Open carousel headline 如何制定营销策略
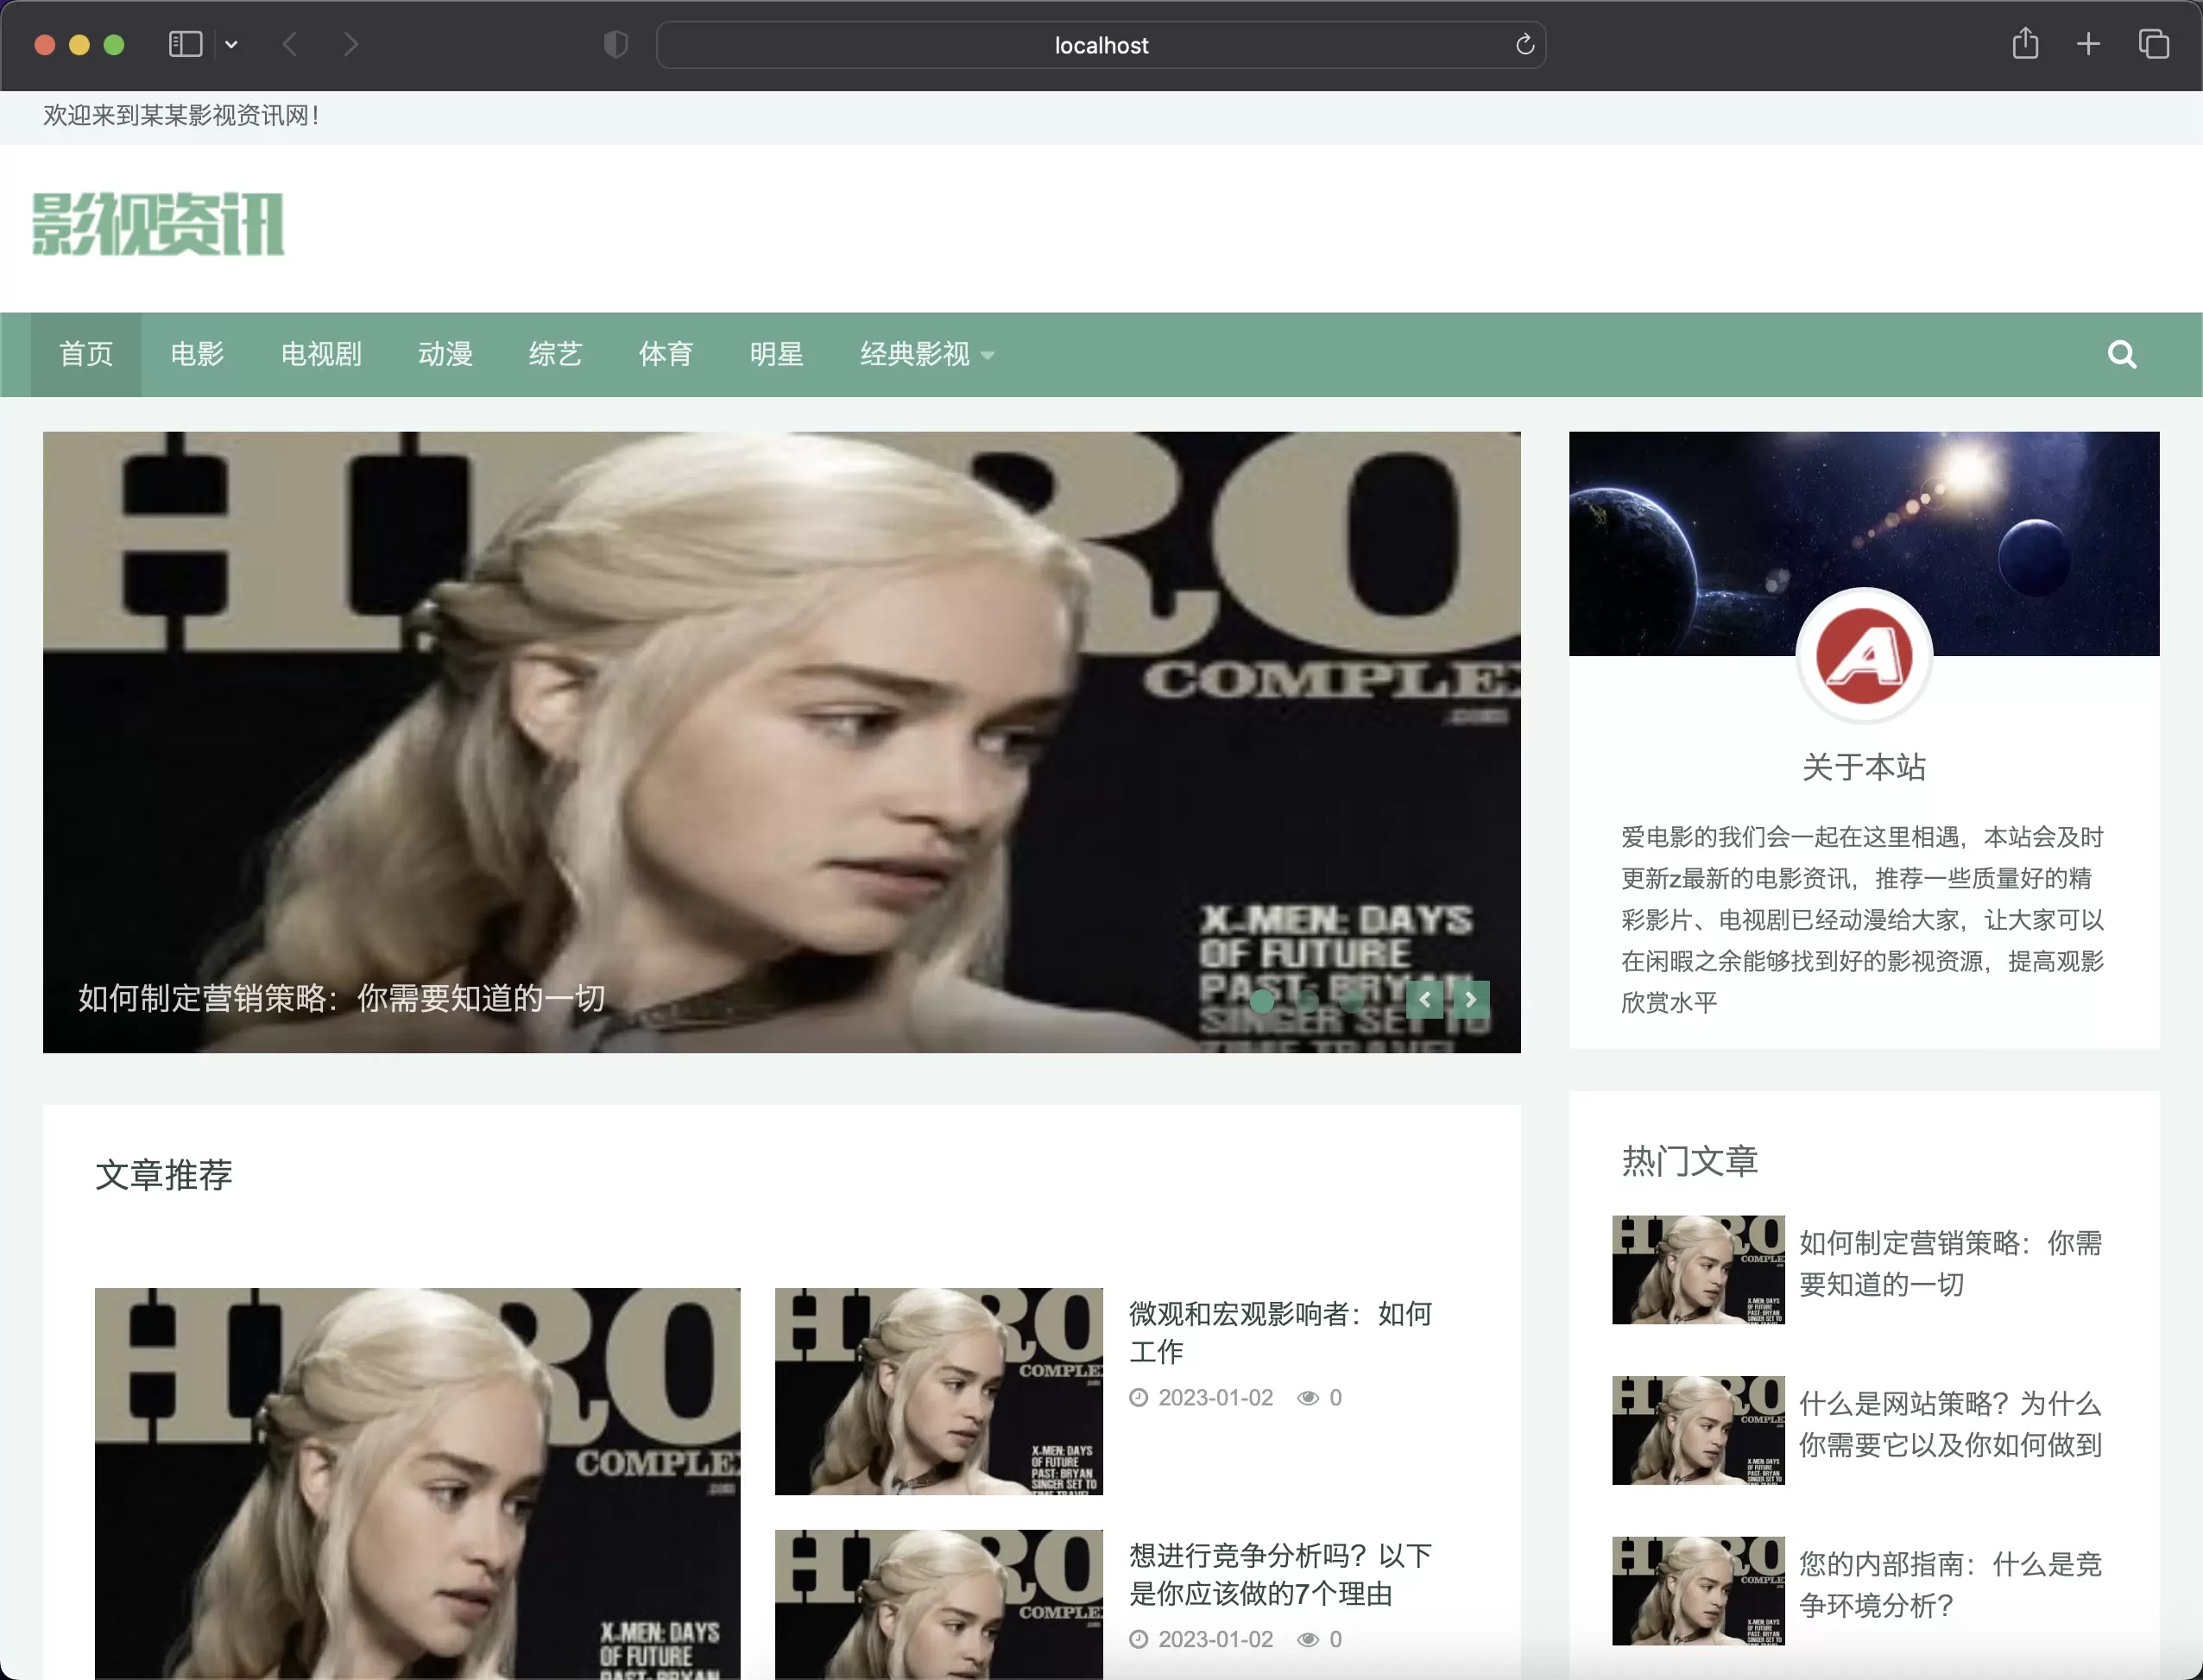The height and width of the screenshot is (1680, 2203). 341,998
